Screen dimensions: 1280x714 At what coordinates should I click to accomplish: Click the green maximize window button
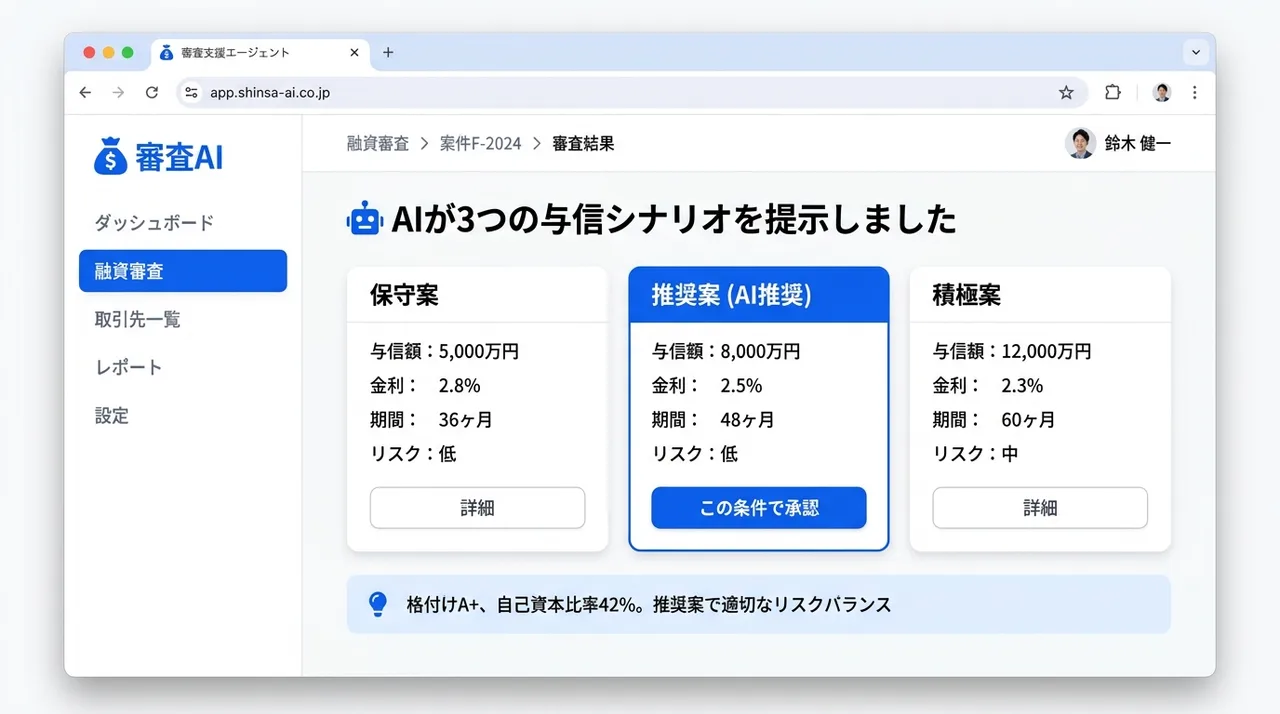(128, 52)
